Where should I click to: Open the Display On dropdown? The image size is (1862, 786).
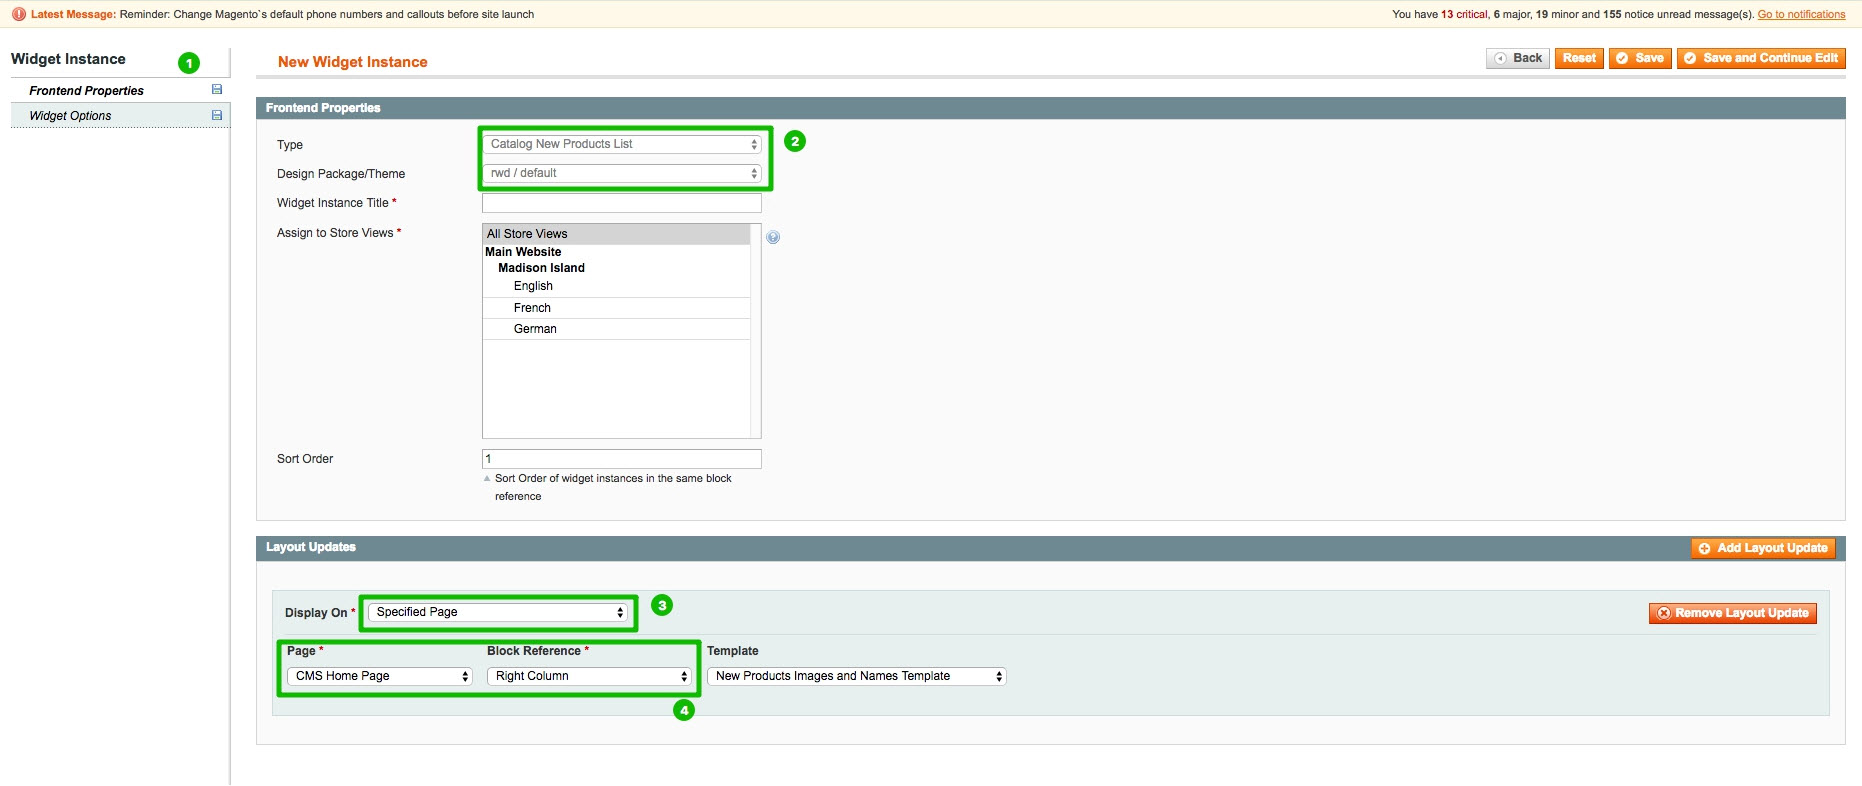coord(499,612)
